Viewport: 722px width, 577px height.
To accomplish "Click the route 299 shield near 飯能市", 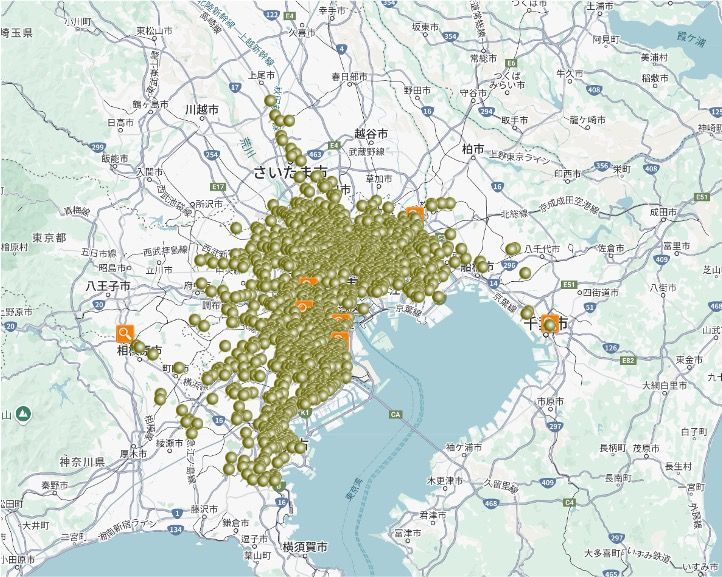I will [x=98, y=147].
